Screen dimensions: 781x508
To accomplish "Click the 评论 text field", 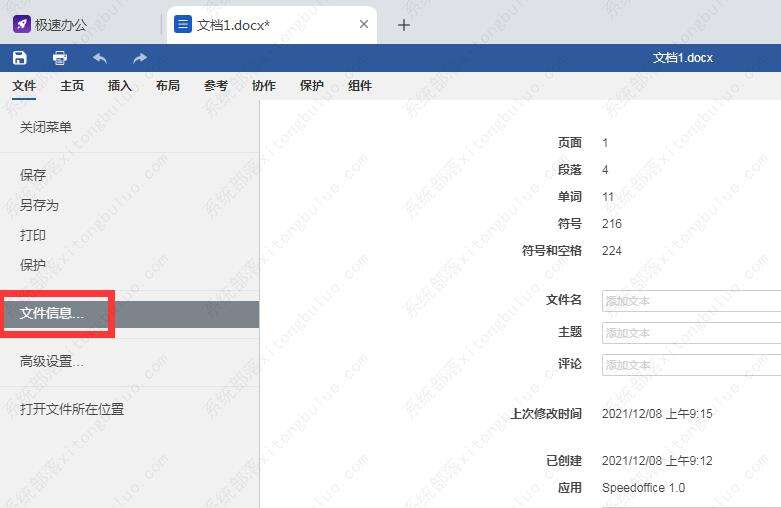I will pyautogui.click(x=691, y=365).
